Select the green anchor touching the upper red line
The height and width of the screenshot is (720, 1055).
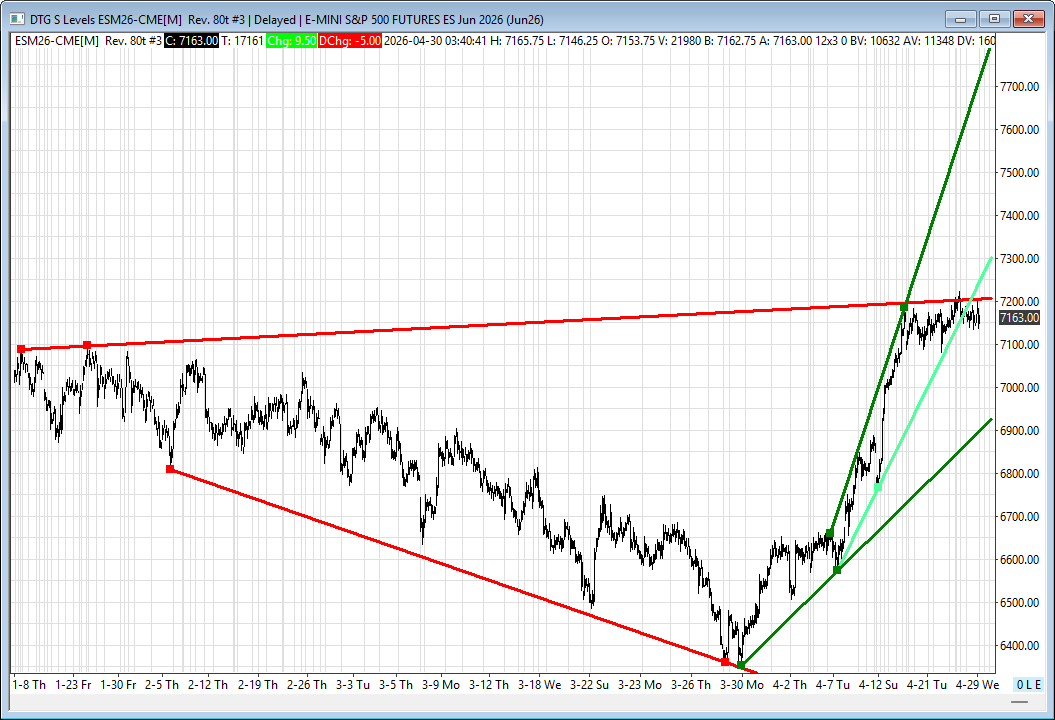point(904,307)
